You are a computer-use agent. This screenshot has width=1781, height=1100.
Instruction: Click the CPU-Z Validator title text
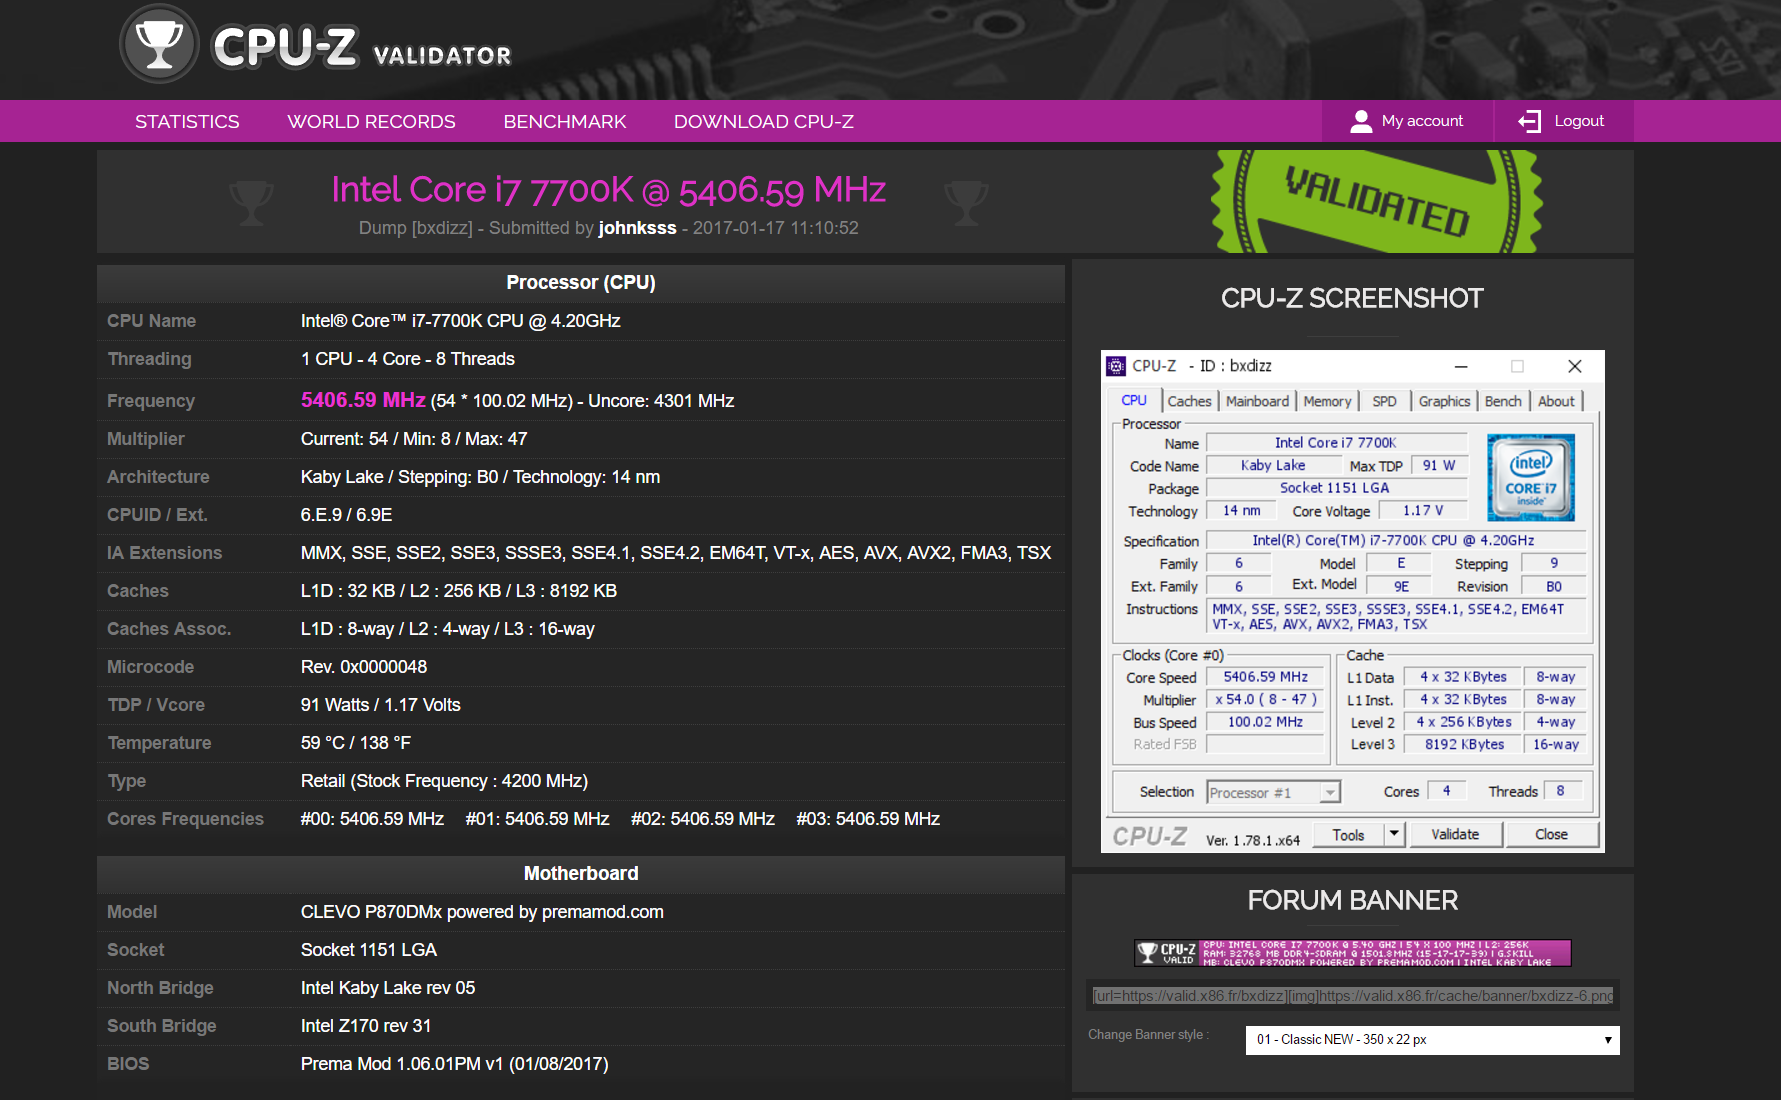click(362, 47)
